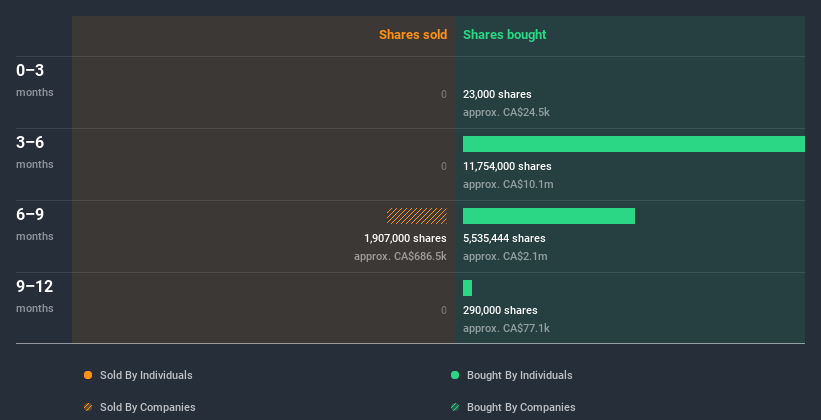Screen dimensions: 821x420
Task: Click the Shares sold column header
Action: (x=413, y=35)
